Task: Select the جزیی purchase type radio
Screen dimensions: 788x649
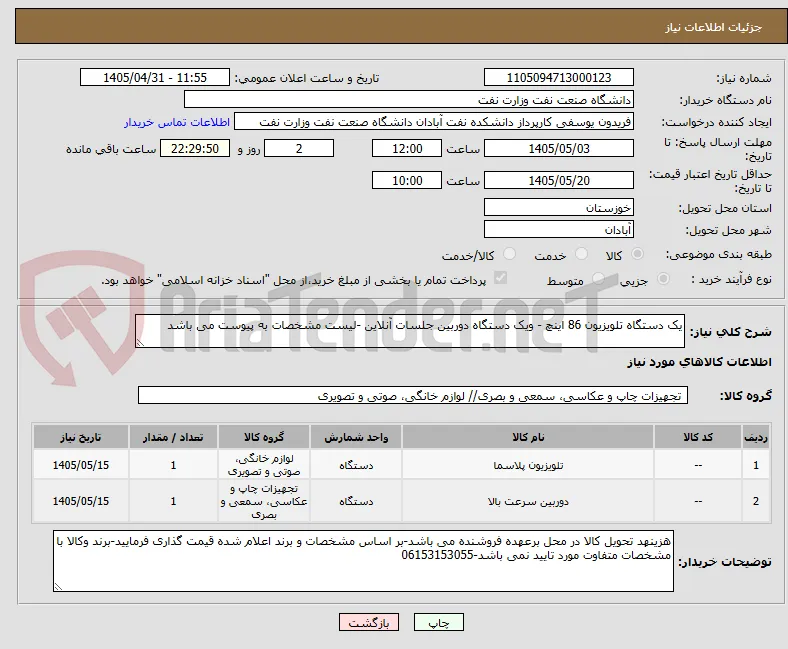Action: pyautogui.click(x=663, y=279)
